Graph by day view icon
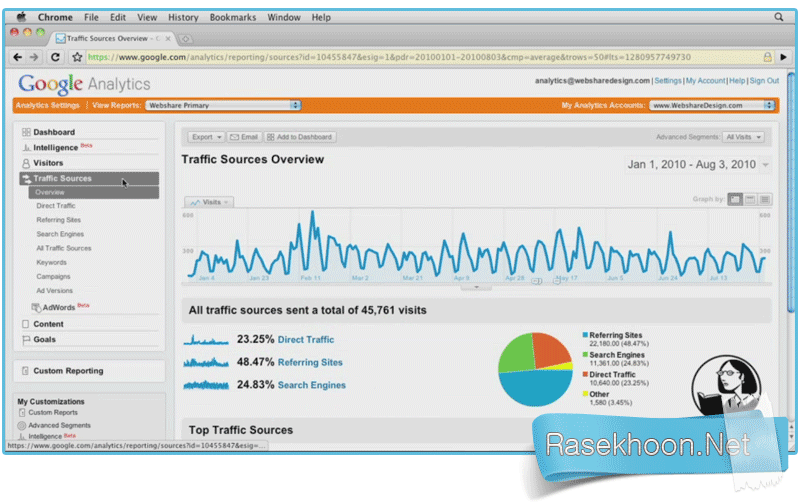 pos(735,199)
